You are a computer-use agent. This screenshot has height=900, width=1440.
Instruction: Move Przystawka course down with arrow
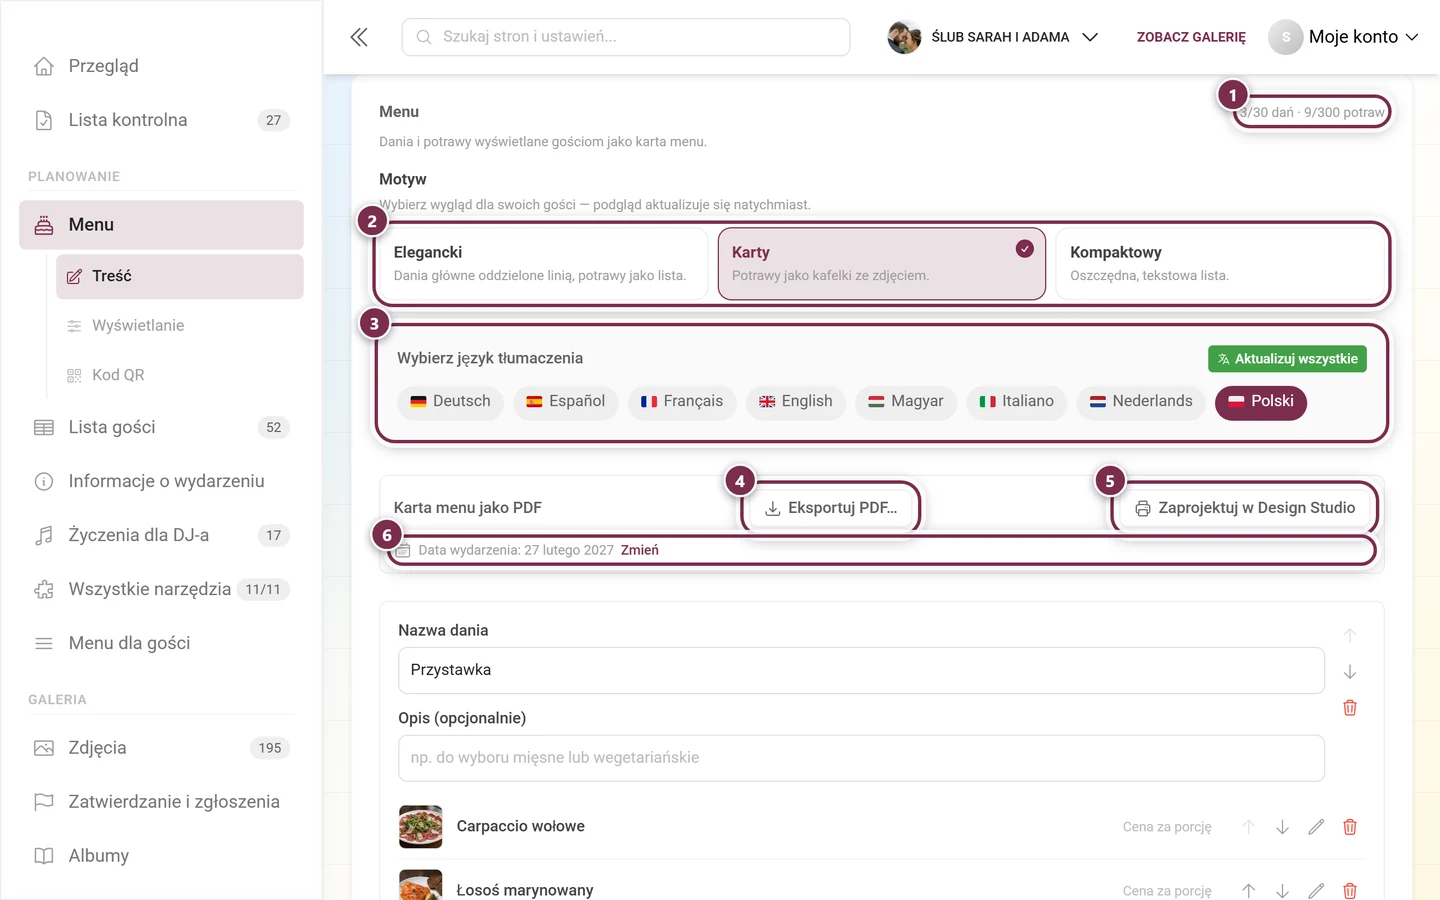click(x=1350, y=672)
